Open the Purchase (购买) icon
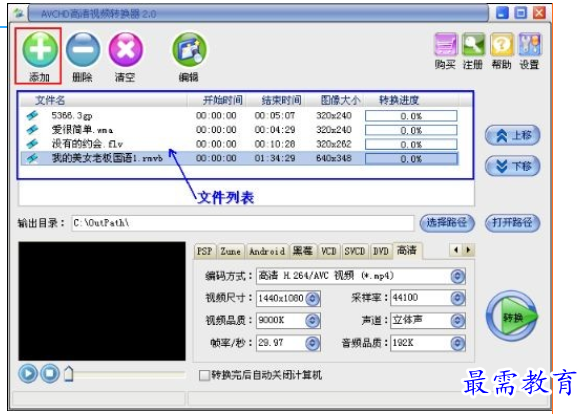585x414 pixels. [445, 45]
